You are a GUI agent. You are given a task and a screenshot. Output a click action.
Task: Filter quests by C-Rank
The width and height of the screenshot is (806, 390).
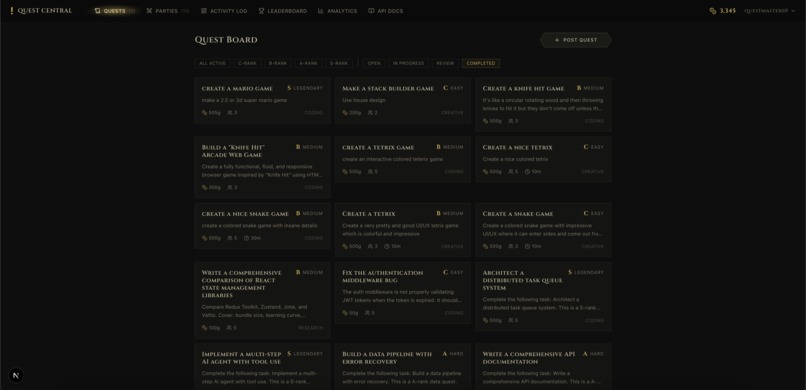[247, 63]
